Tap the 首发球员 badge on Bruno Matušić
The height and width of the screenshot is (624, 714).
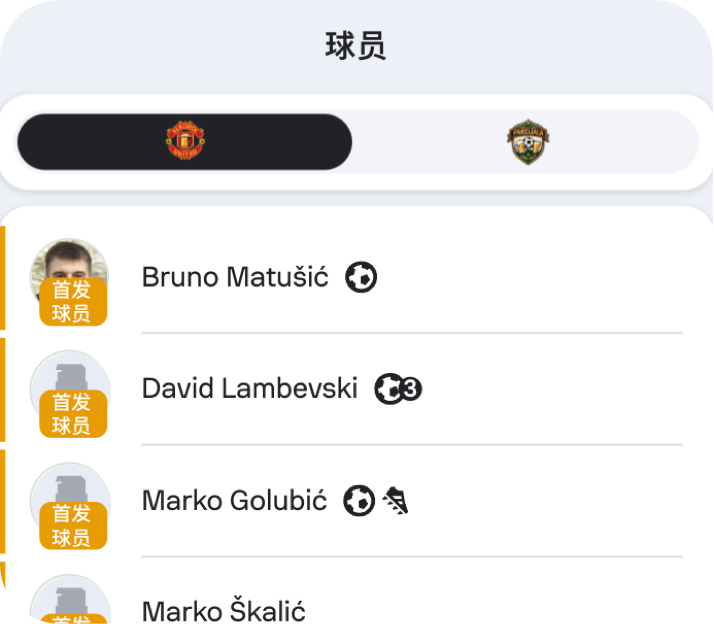coord(72,302)
